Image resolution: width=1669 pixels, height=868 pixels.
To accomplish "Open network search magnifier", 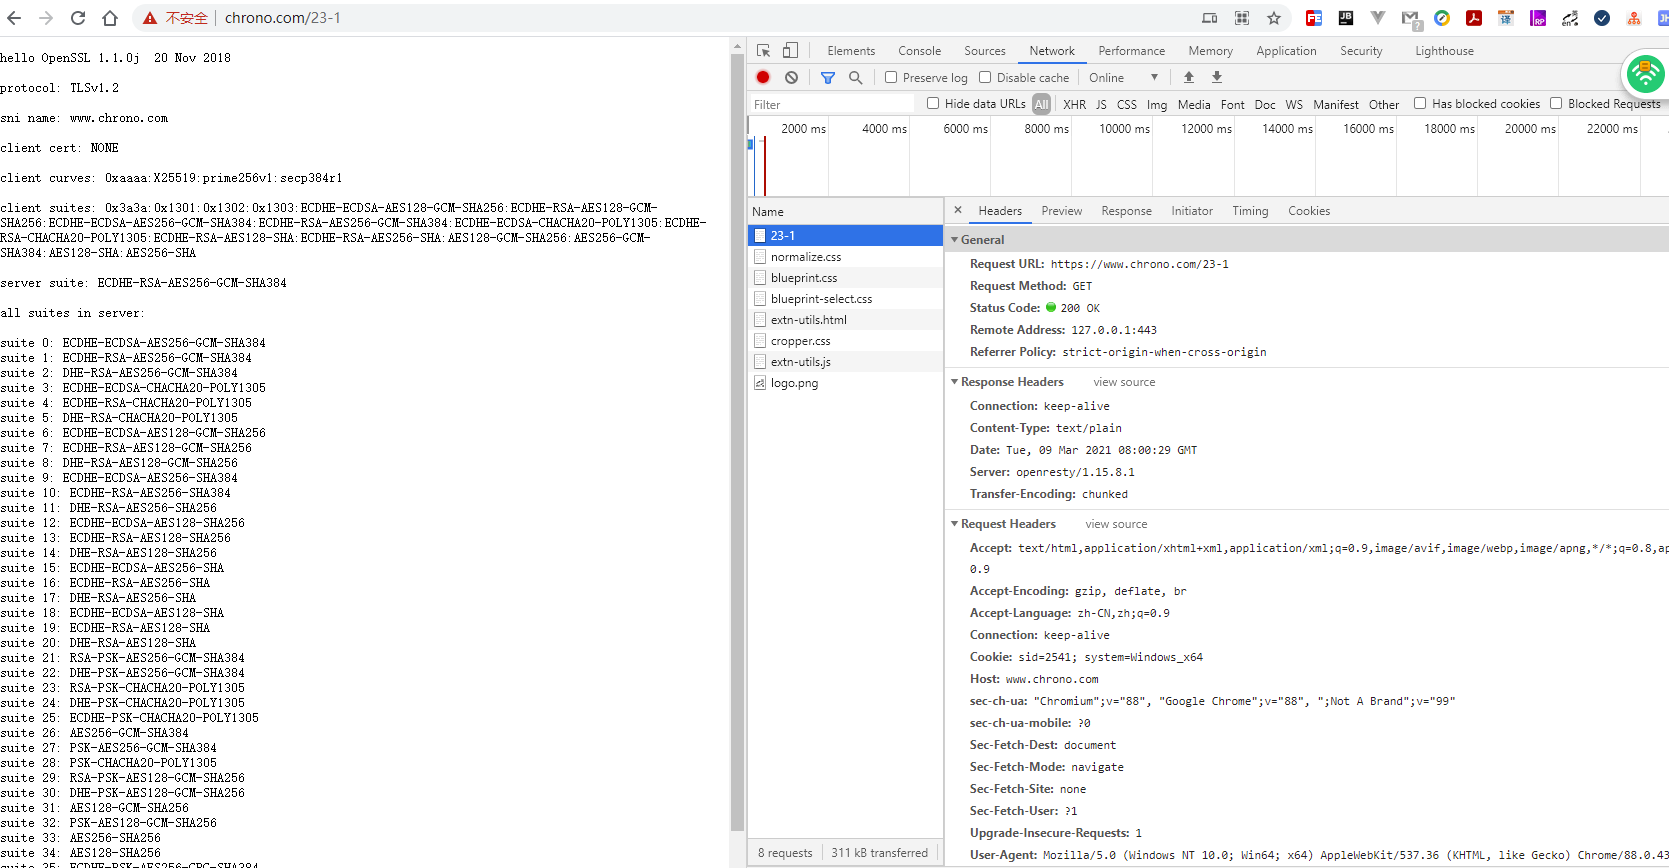I will click(x=855, y=77).
